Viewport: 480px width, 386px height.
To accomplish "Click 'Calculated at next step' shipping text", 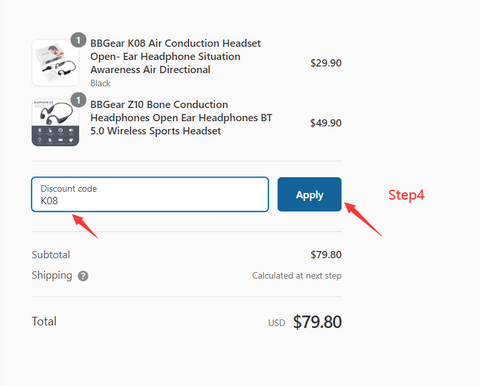I will point(297,276).
